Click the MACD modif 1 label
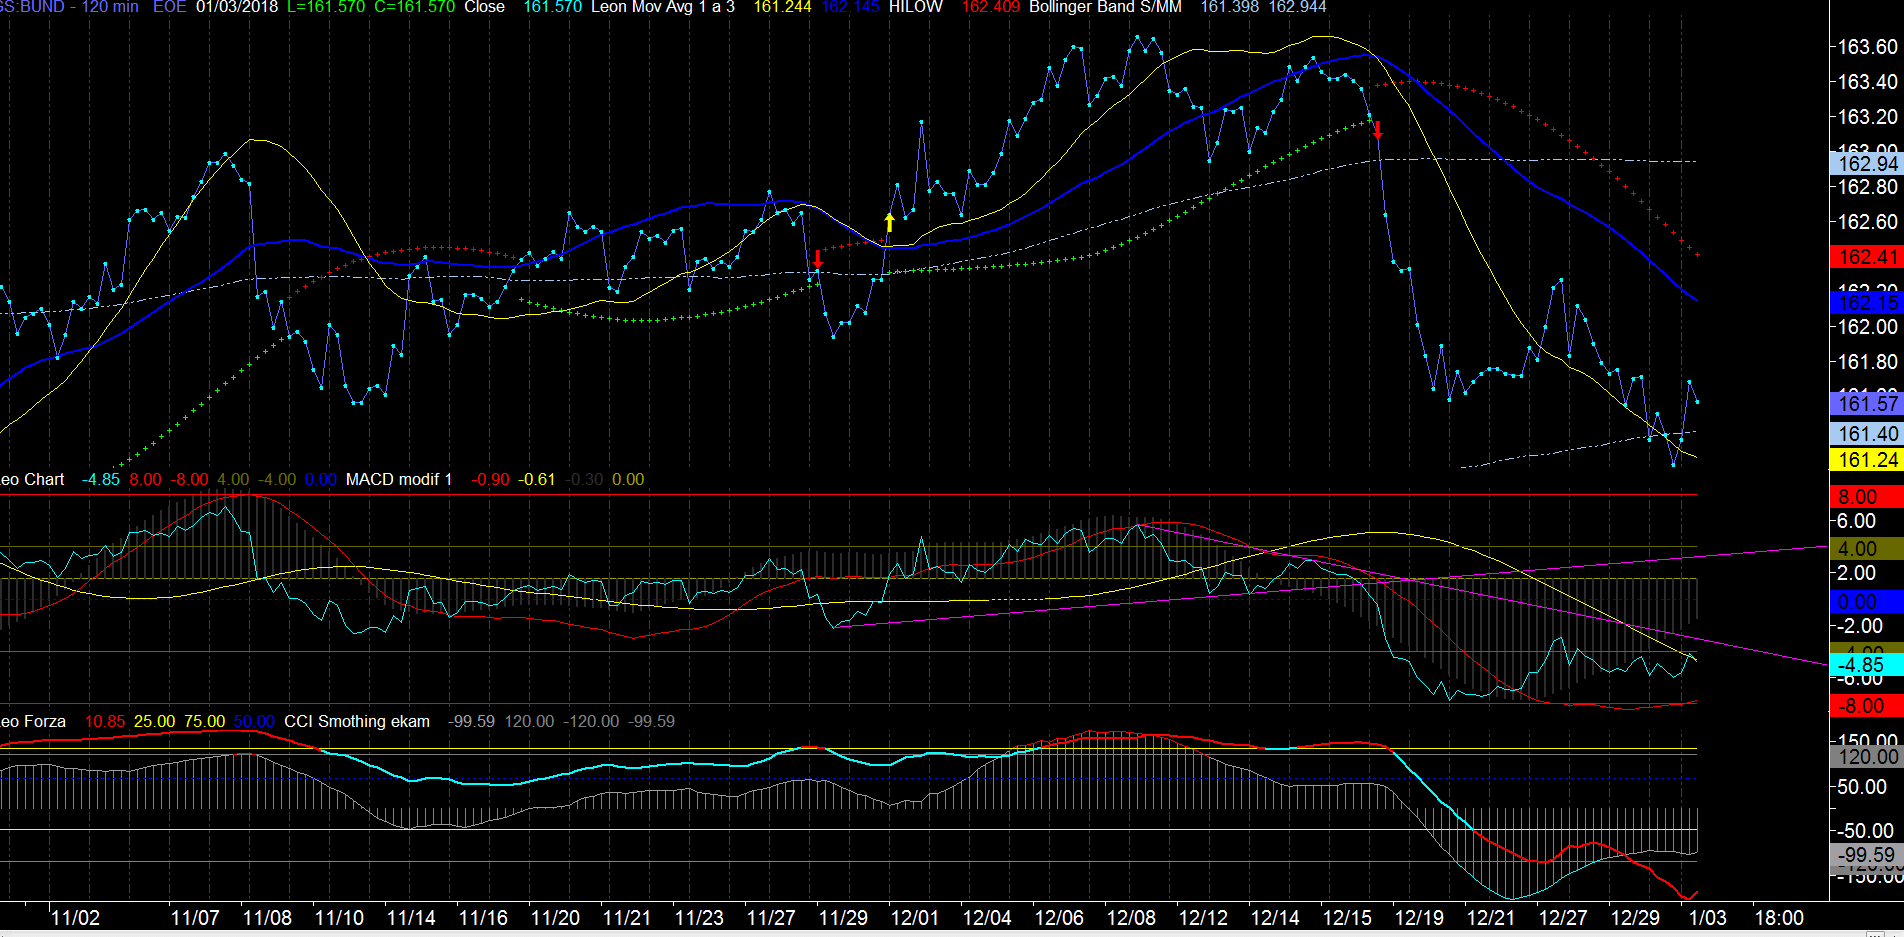Viewport: 1904px width, 937px height. point(399,479)
